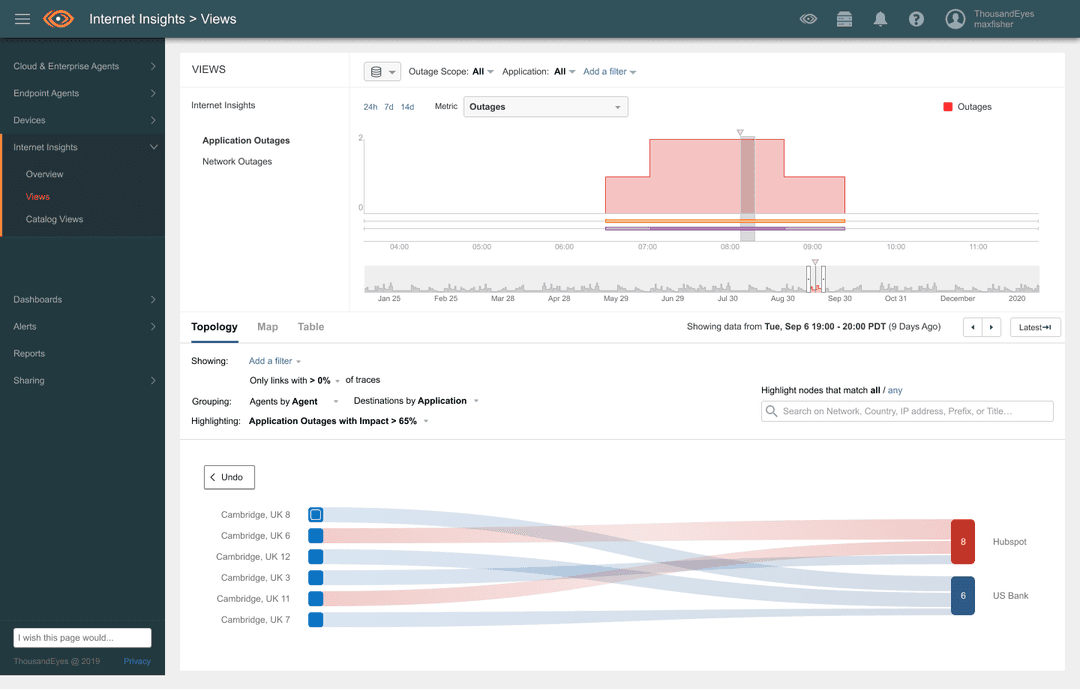Screen dimensions: 1080x689
Task: Open the Metric Outages dropdown
Action: [x=546, y=107]
